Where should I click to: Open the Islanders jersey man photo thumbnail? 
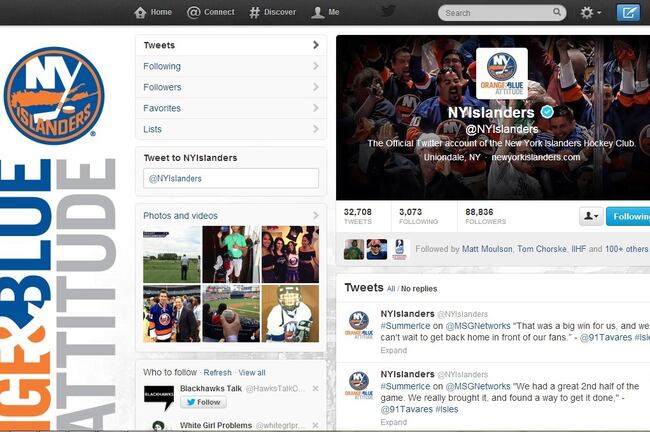click(x=172, y=313)
